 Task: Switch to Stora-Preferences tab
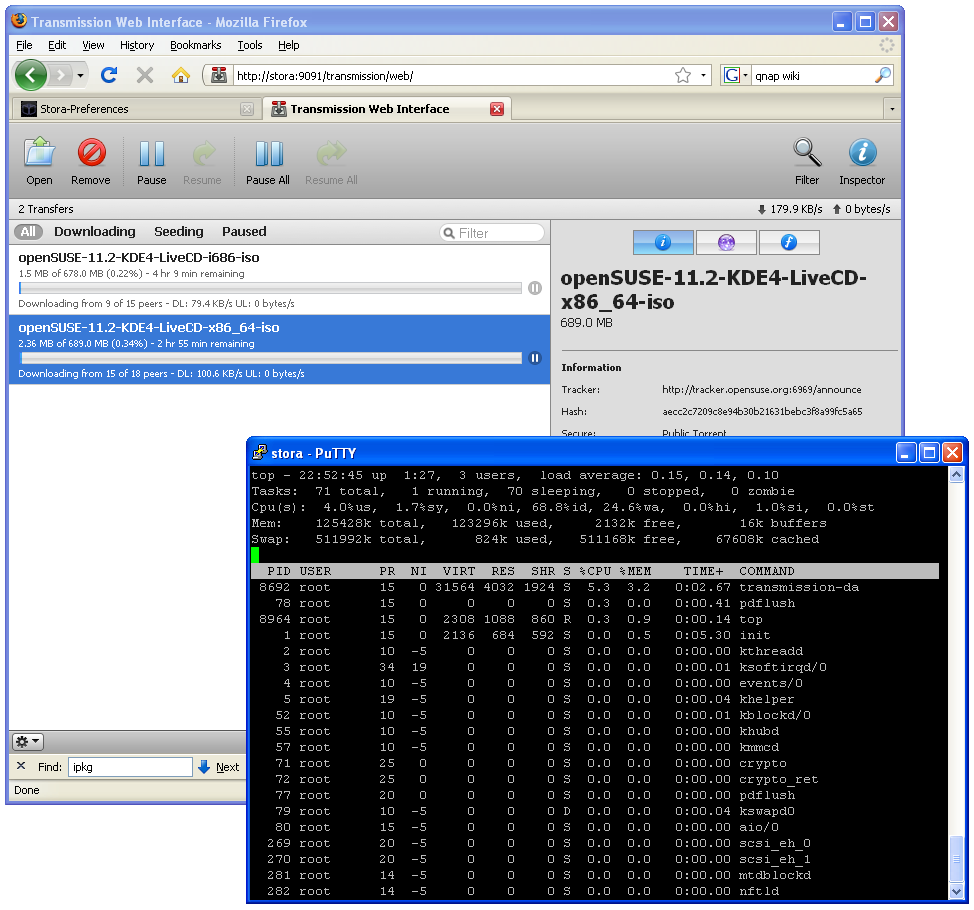(137, 109)
